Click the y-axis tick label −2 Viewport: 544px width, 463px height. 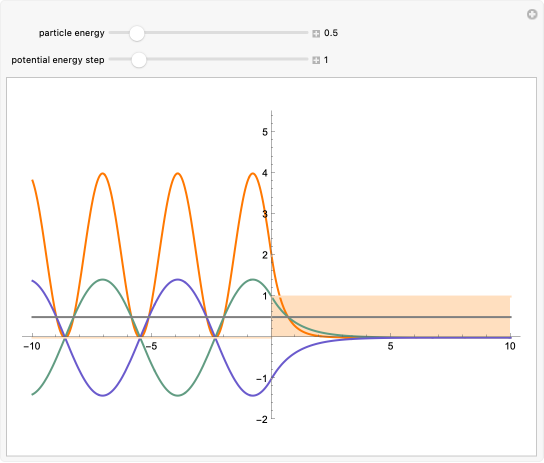[262, 420]
